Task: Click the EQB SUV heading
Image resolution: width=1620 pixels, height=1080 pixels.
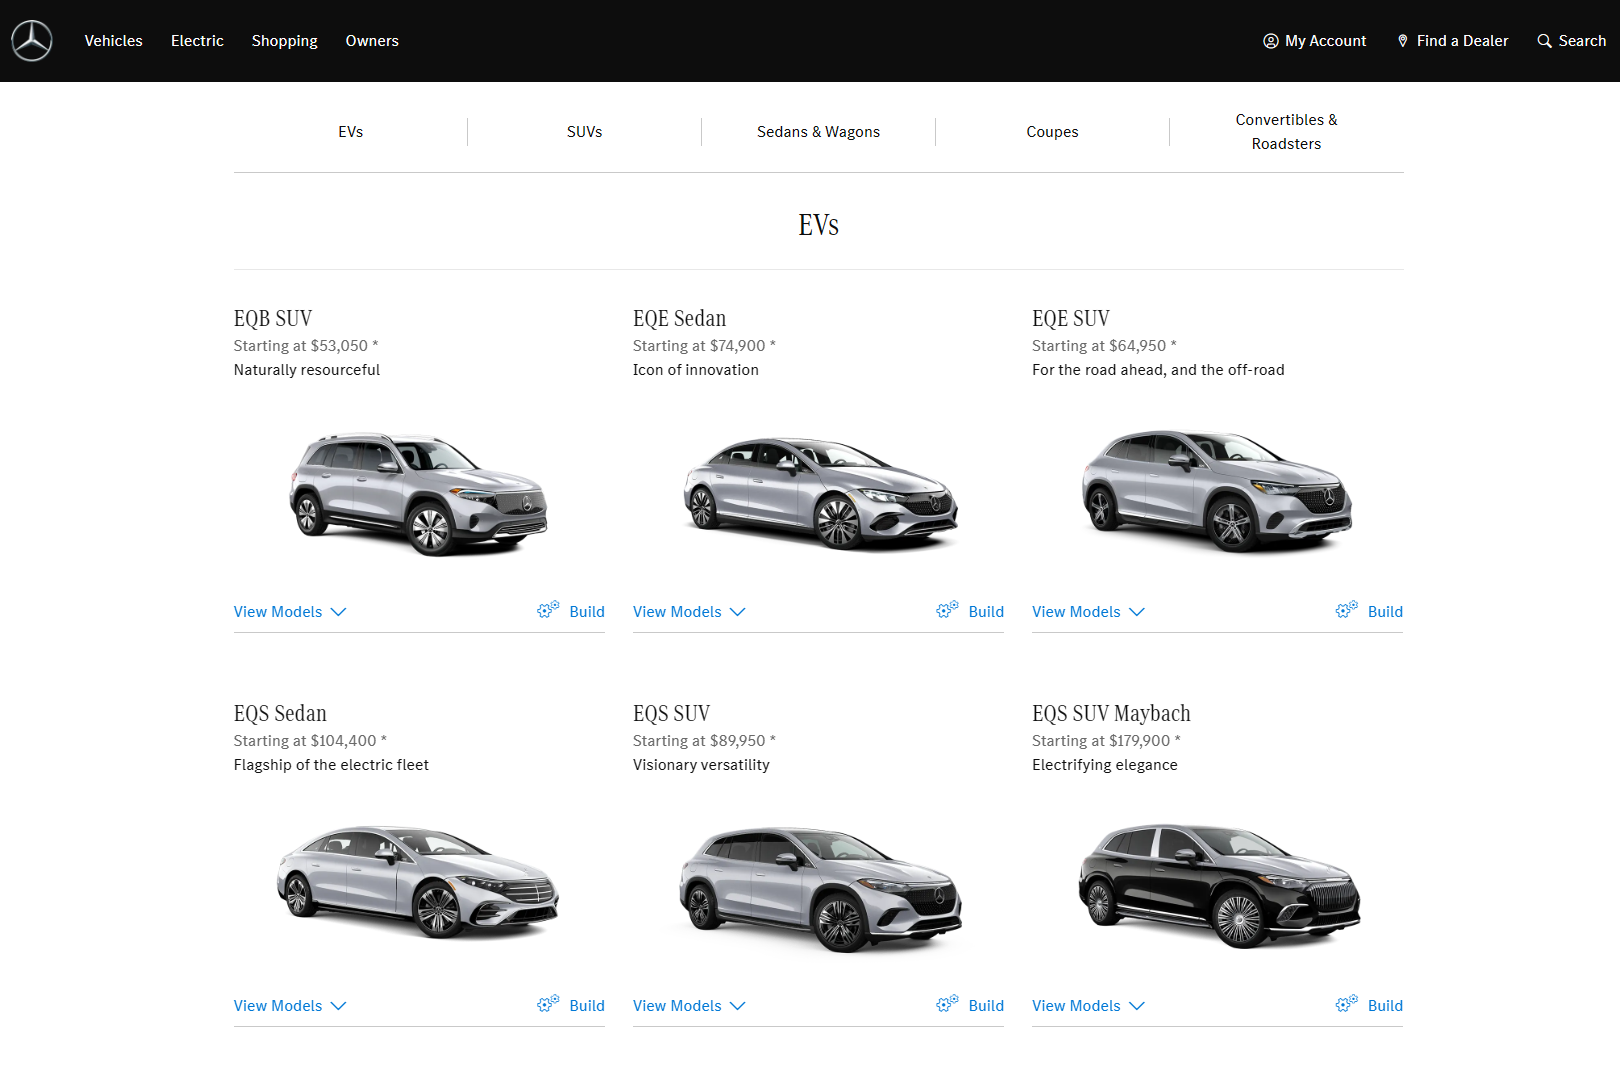Action: [273, 319]
